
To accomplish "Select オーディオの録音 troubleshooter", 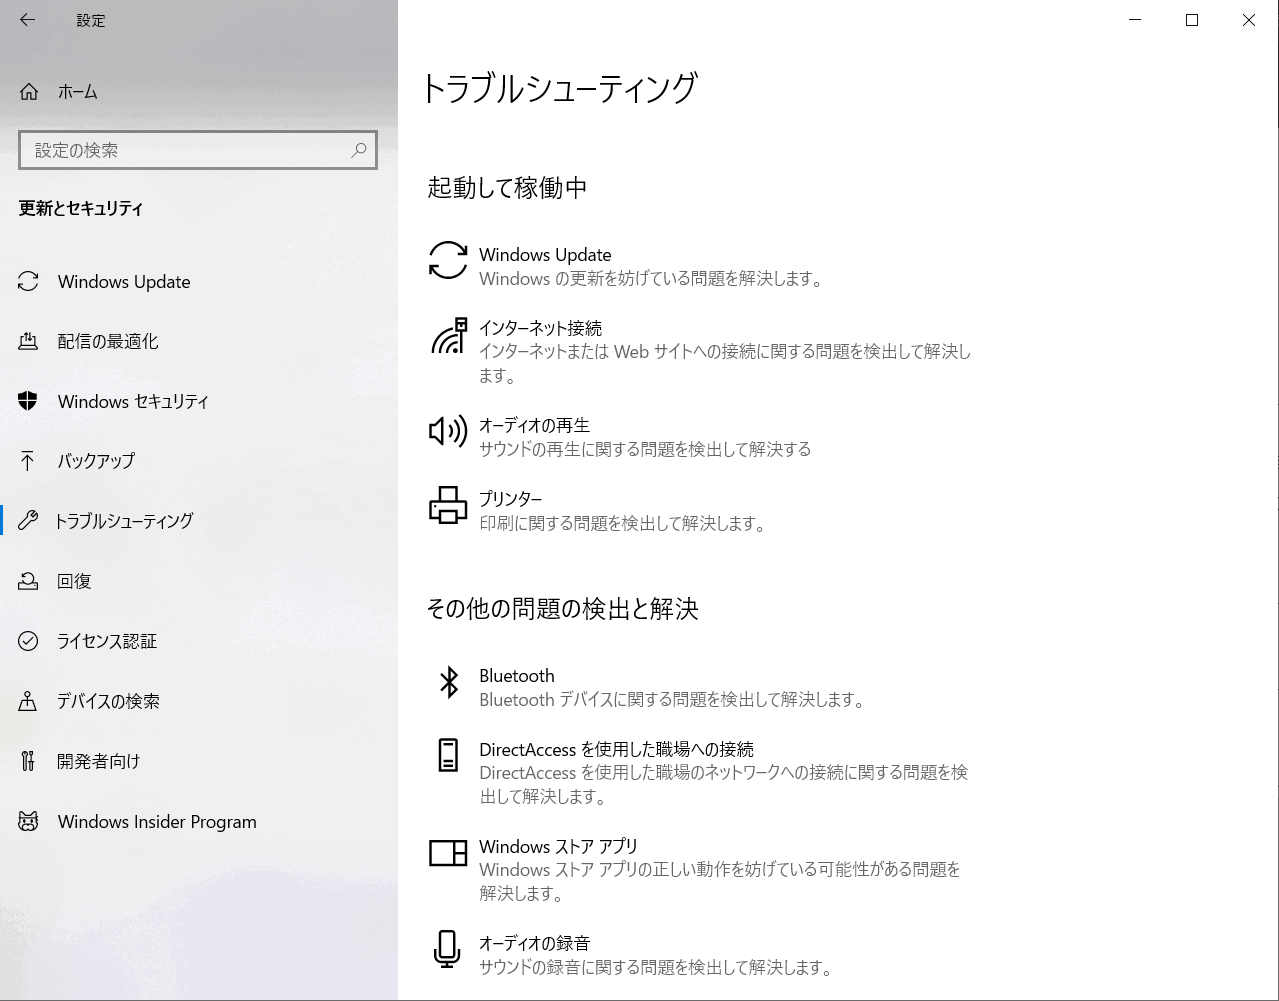I will 700,954.
